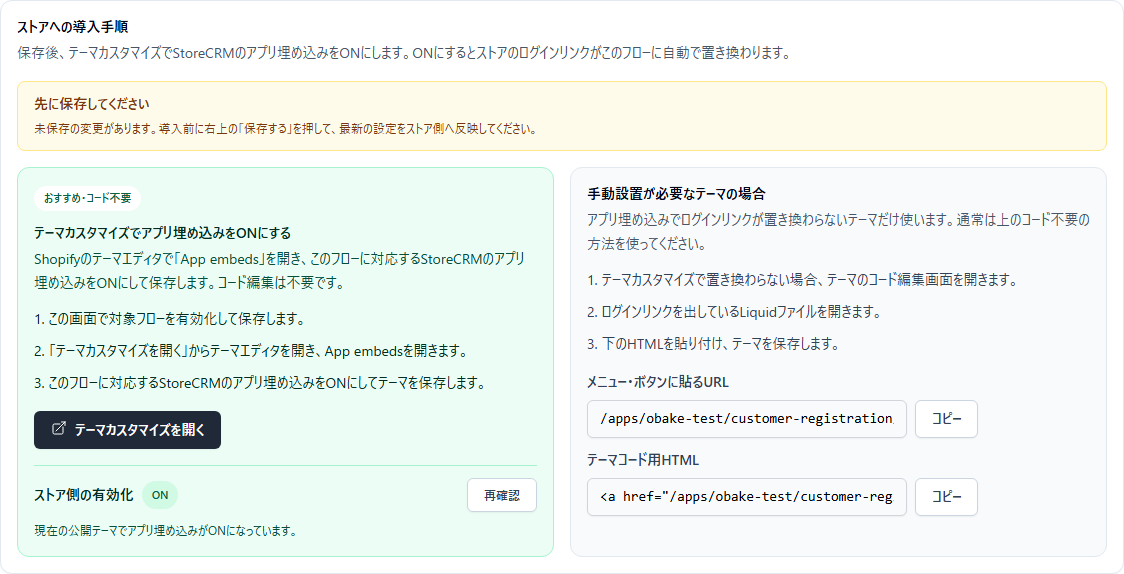The height and width of the screenshot is (574, 1124).
Task: Click アプリ埋め込みでログインリンクが置き換わらない paragraph
Action: pos(839,231)
